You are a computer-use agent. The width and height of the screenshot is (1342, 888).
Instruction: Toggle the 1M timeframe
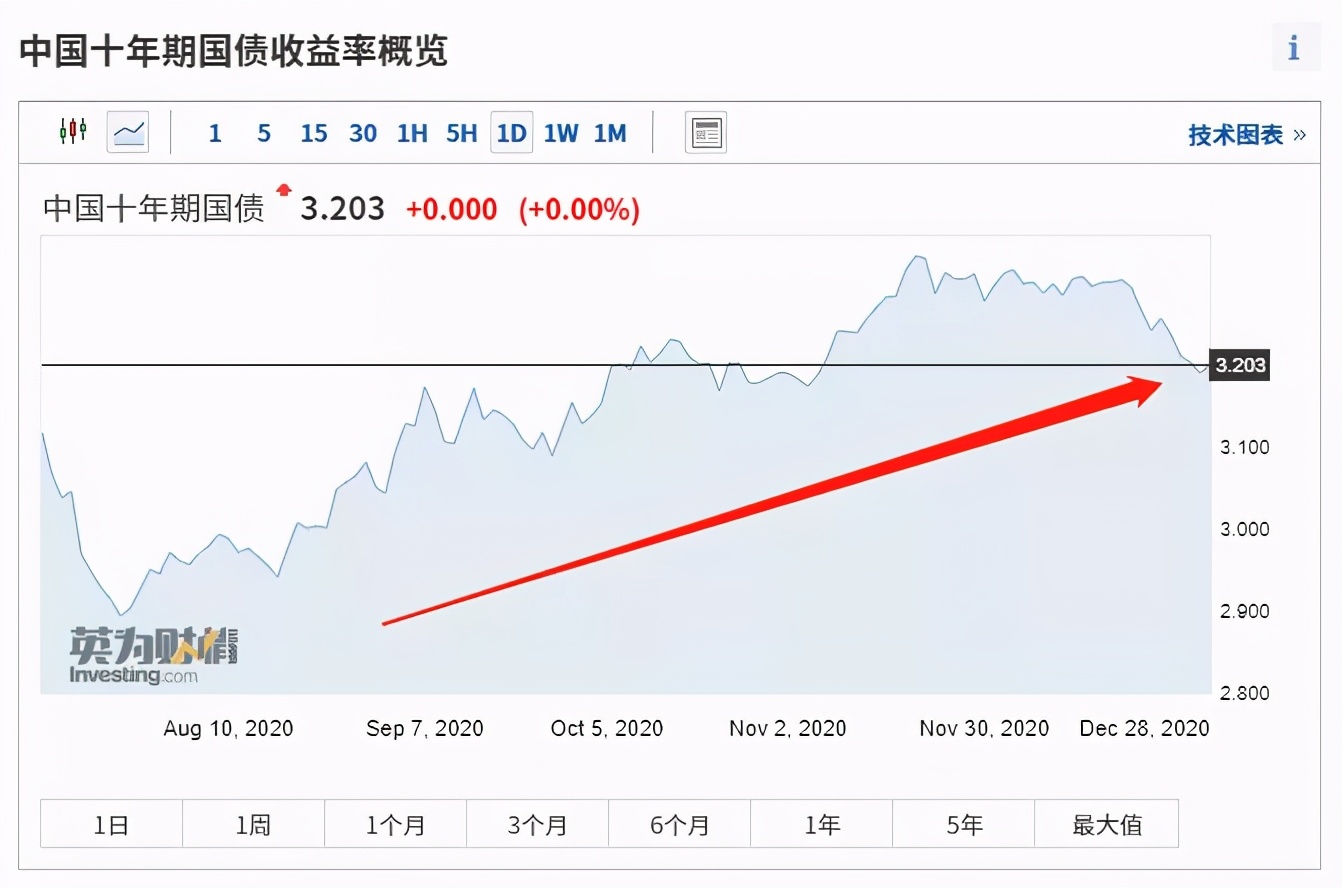tap(610, 132)
